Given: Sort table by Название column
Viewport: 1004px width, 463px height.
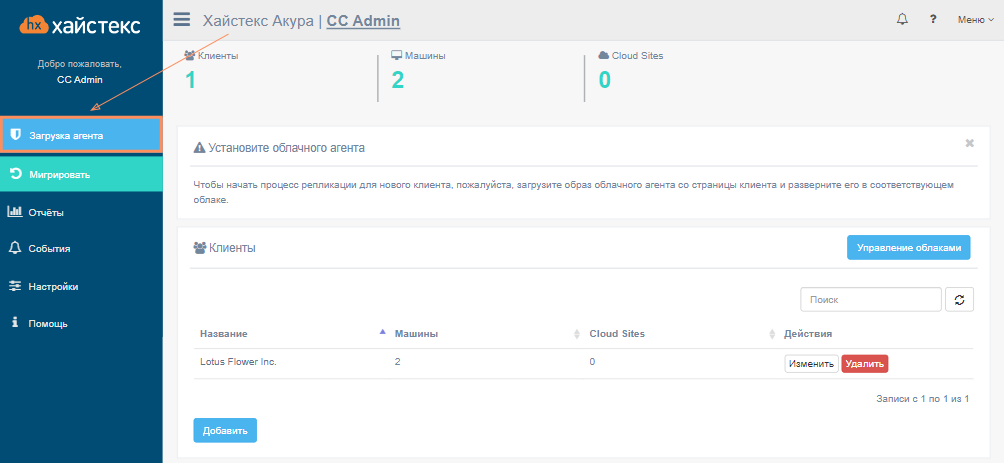Looking at the screenshot, I should 224,333.
